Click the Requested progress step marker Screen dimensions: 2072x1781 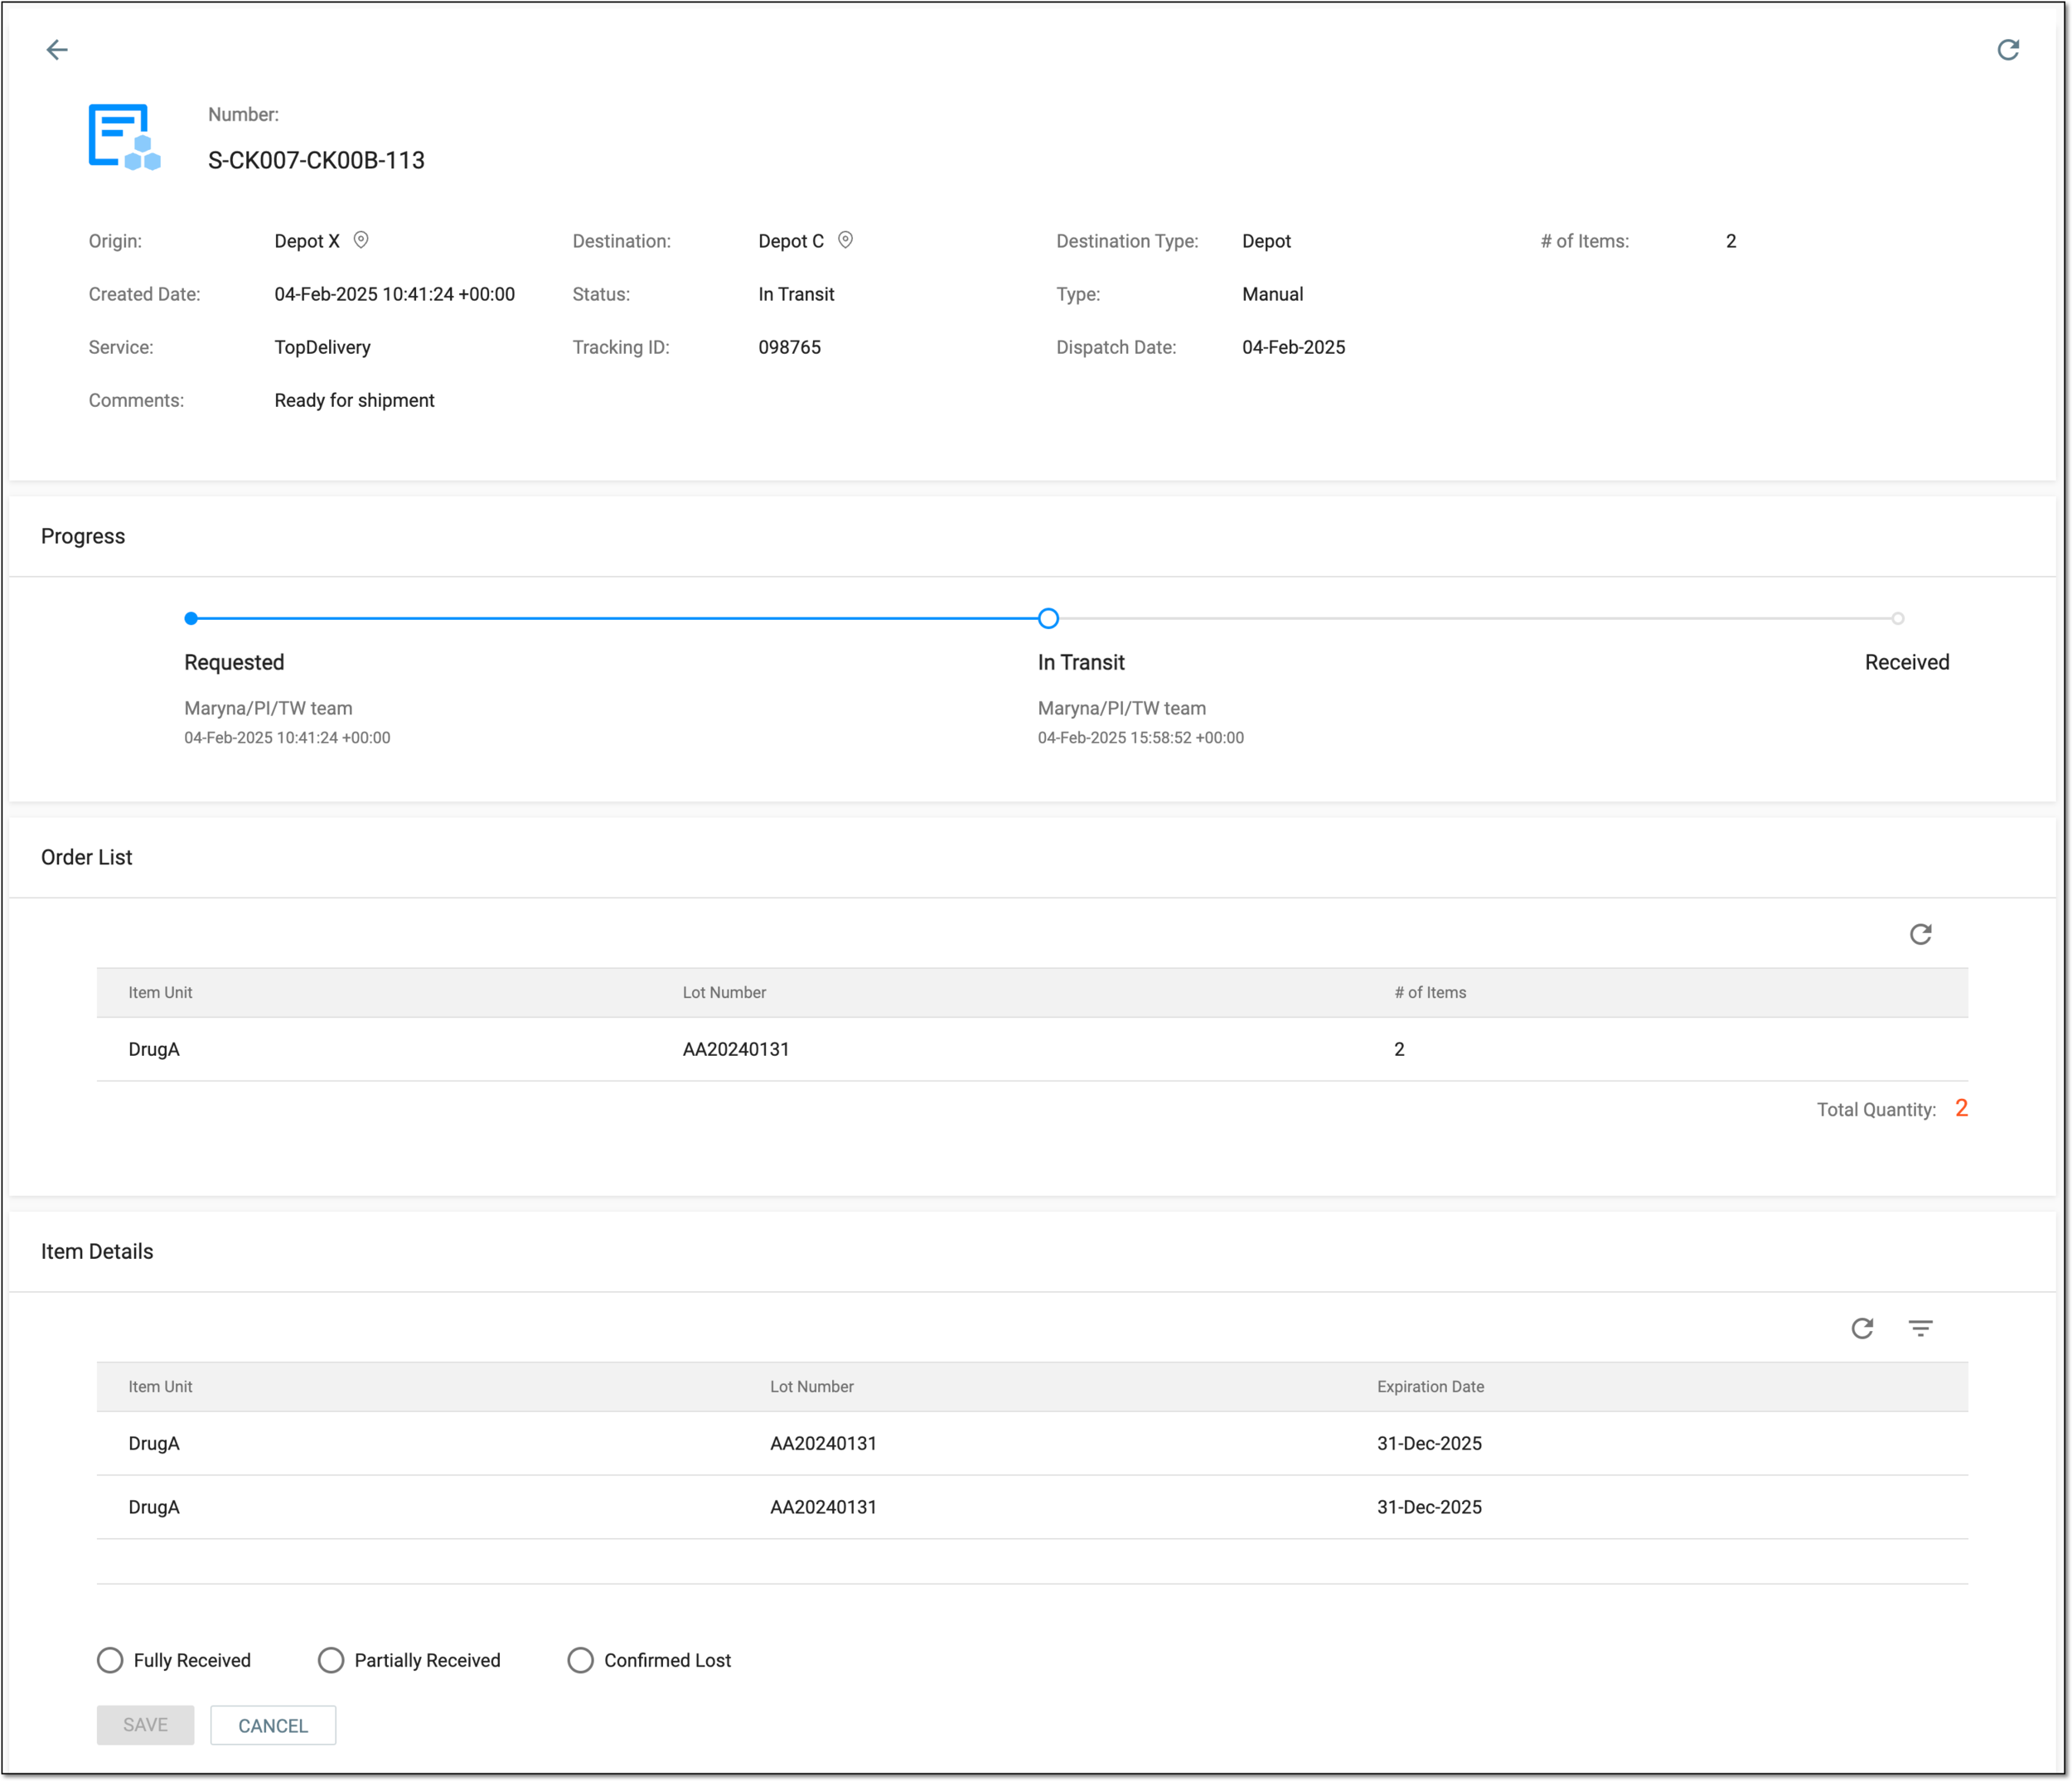pyautogui.click(x=191, y=618)
